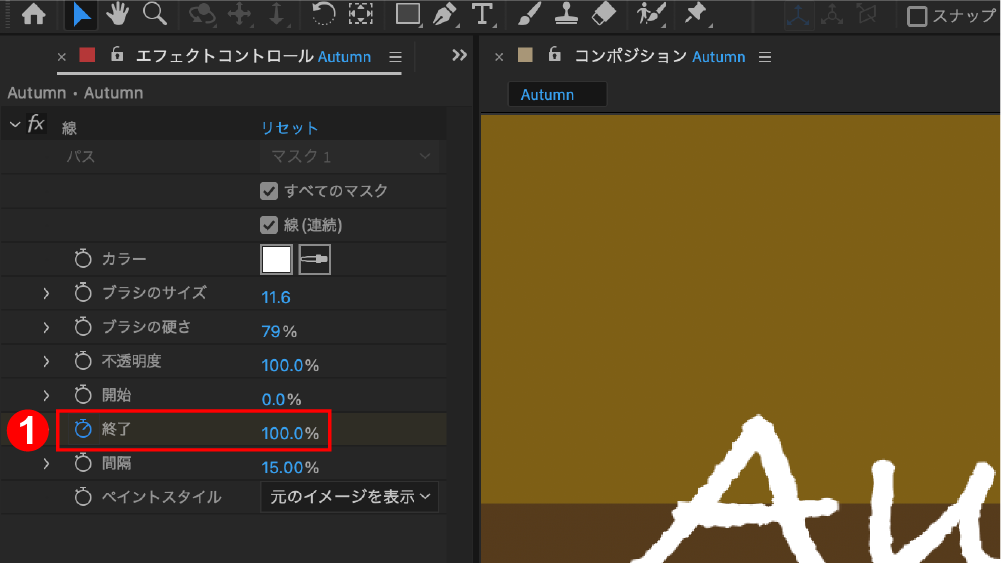Toggle stopwatch for ブラシの硬さ

coord(83,327)
